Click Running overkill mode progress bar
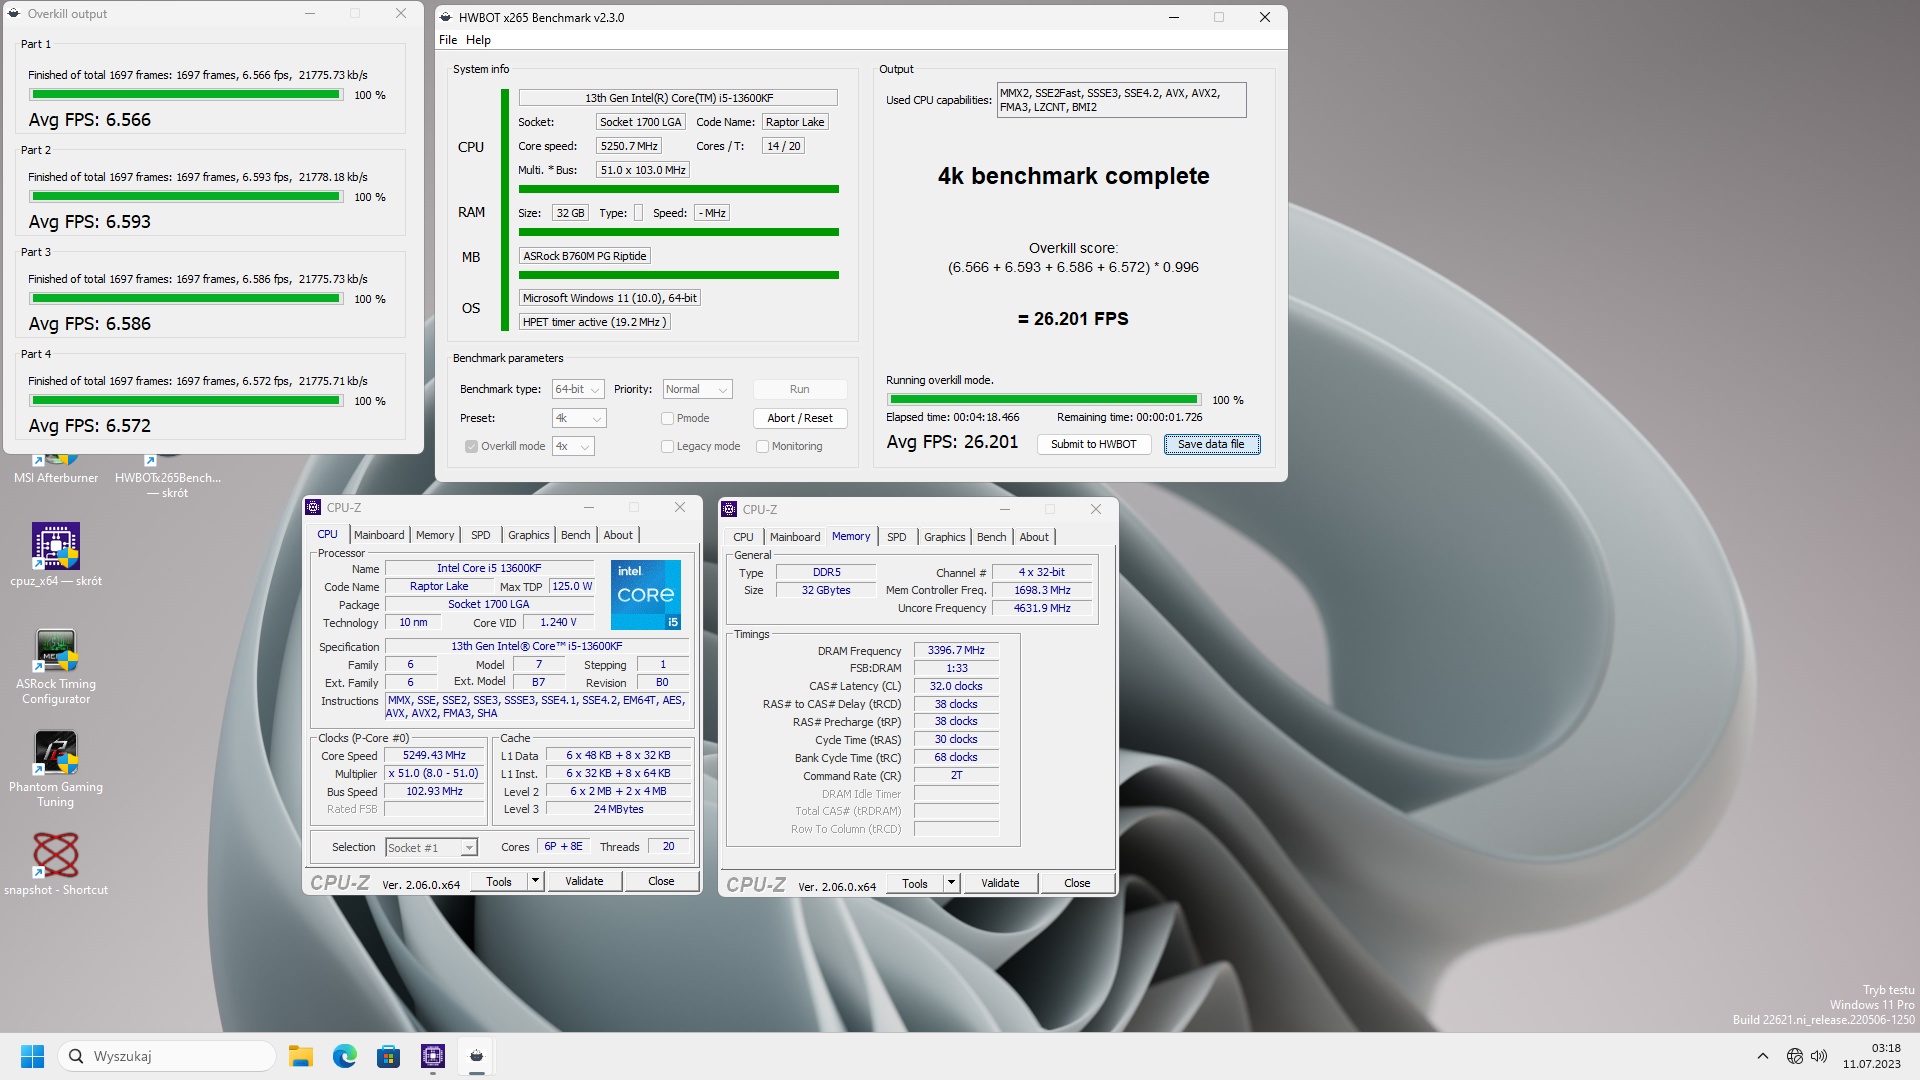The height and width of the screenshot is (1080, 1920). coord(1044,400)
